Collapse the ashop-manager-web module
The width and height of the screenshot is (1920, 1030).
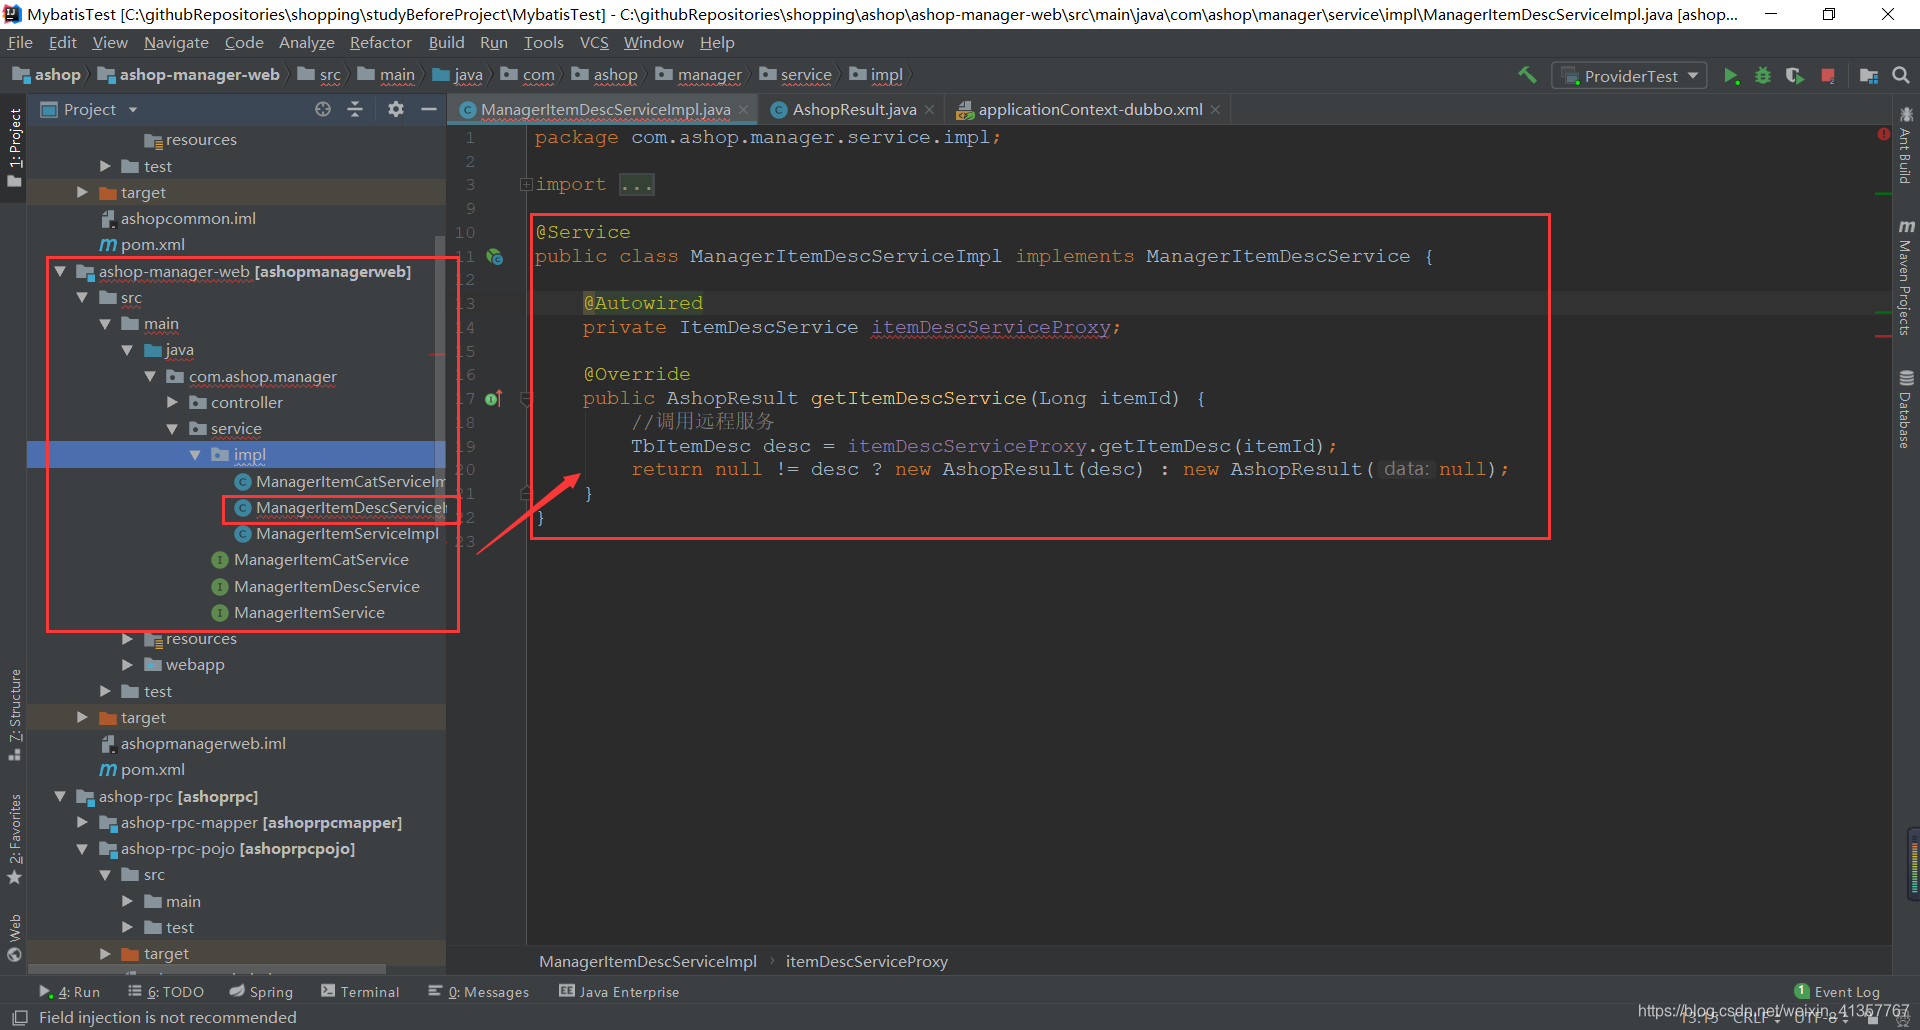pyautogui.click(x=60, y=271)
